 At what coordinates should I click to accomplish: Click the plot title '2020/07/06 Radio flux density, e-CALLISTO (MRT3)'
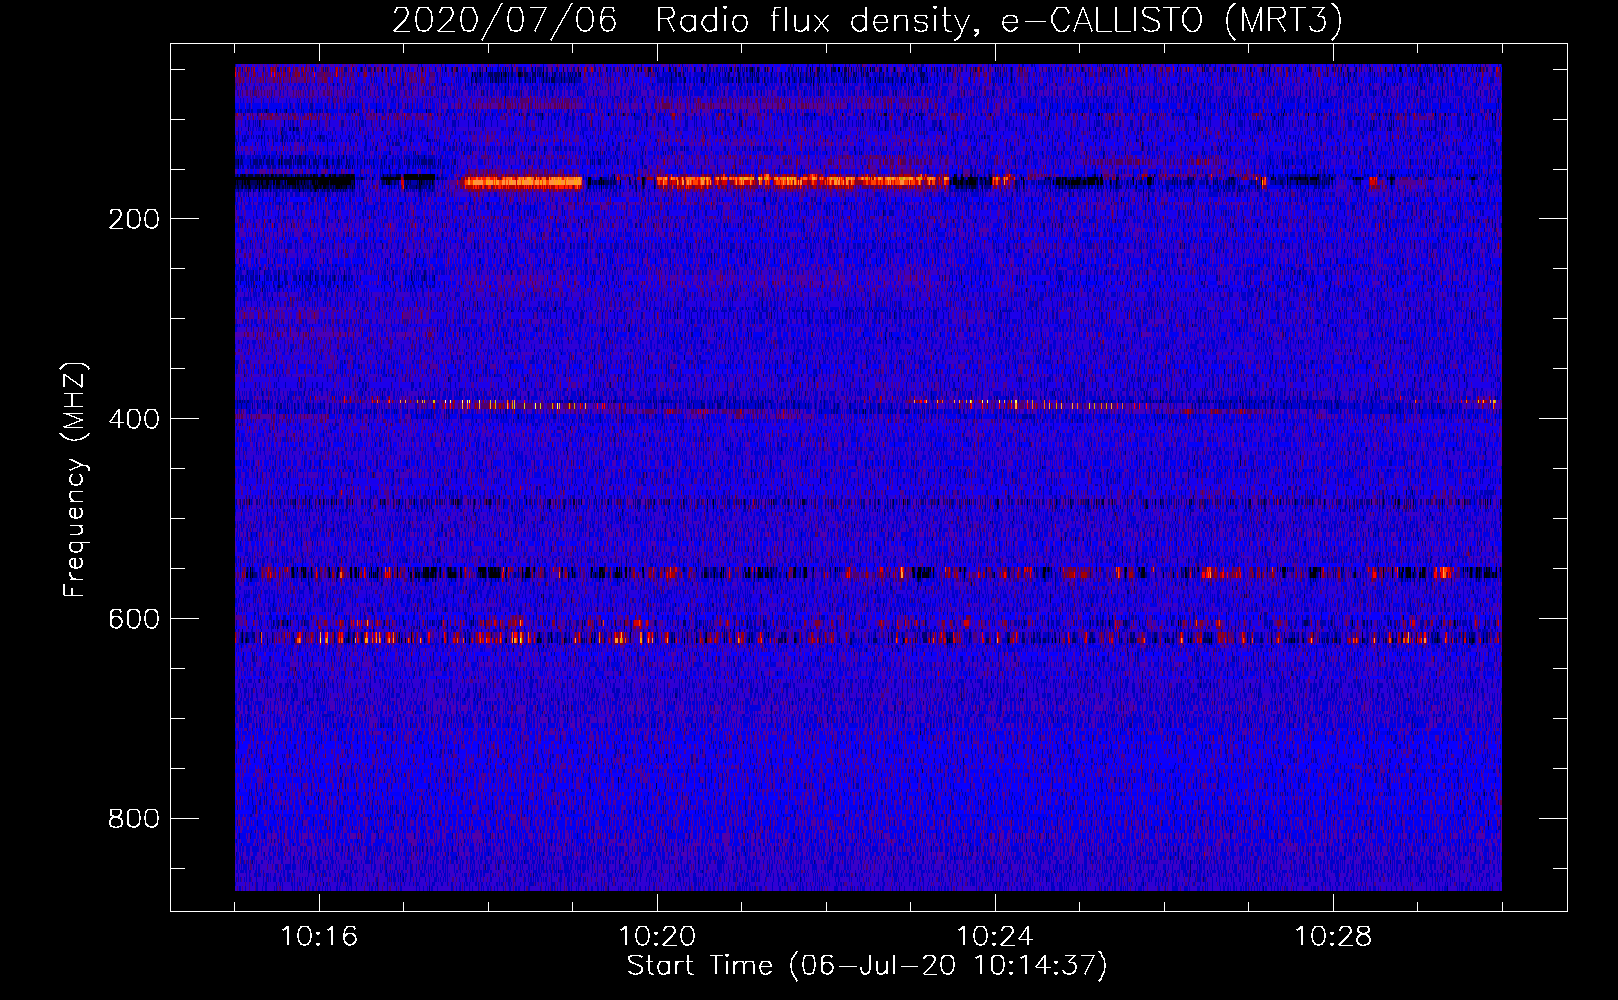867,20
